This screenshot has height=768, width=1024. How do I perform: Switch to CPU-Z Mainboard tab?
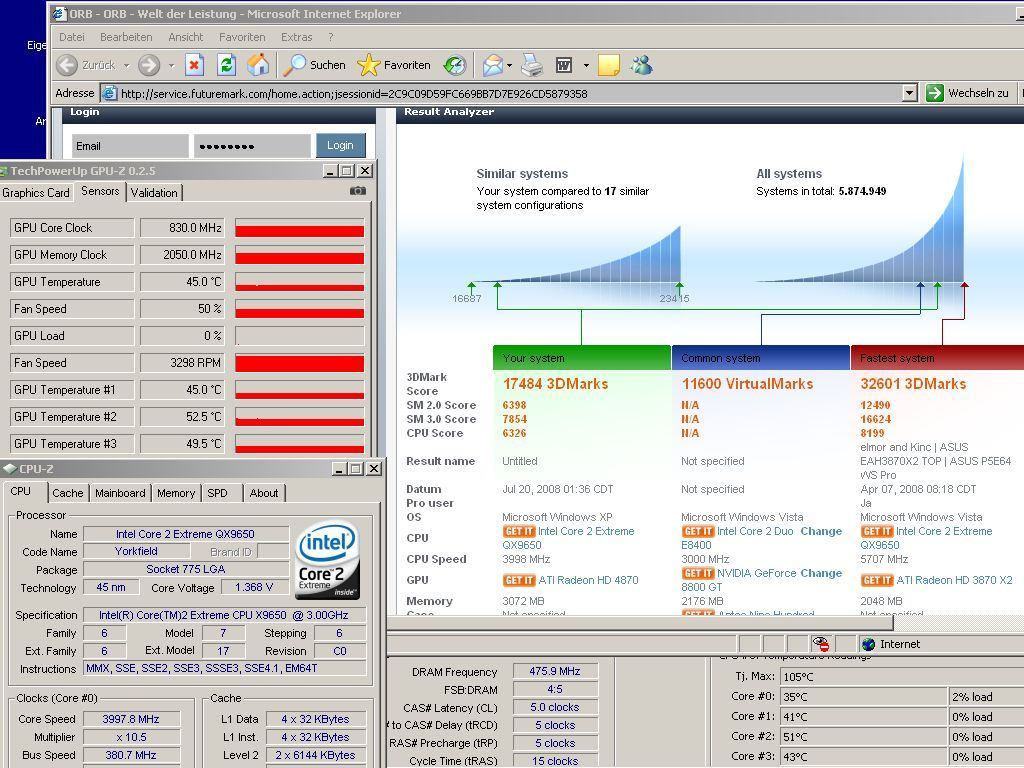(x=120, y=493)
